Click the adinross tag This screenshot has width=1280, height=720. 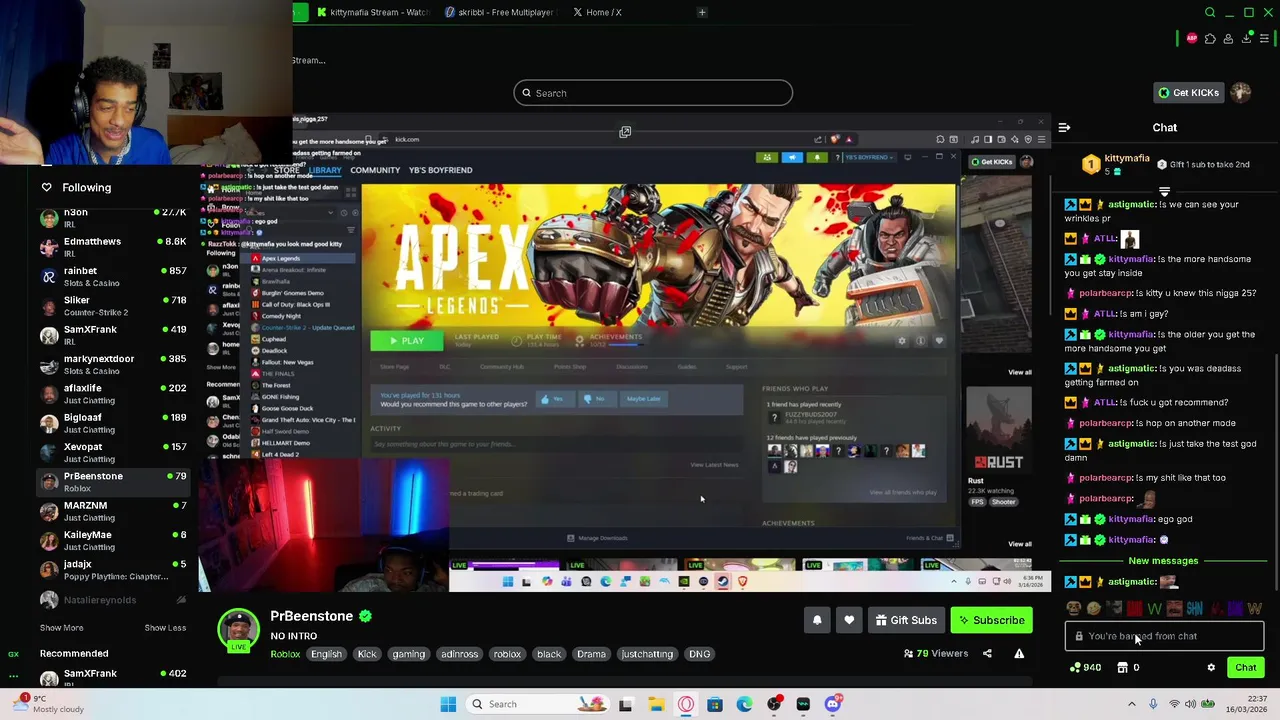click(x=459, y=654)
